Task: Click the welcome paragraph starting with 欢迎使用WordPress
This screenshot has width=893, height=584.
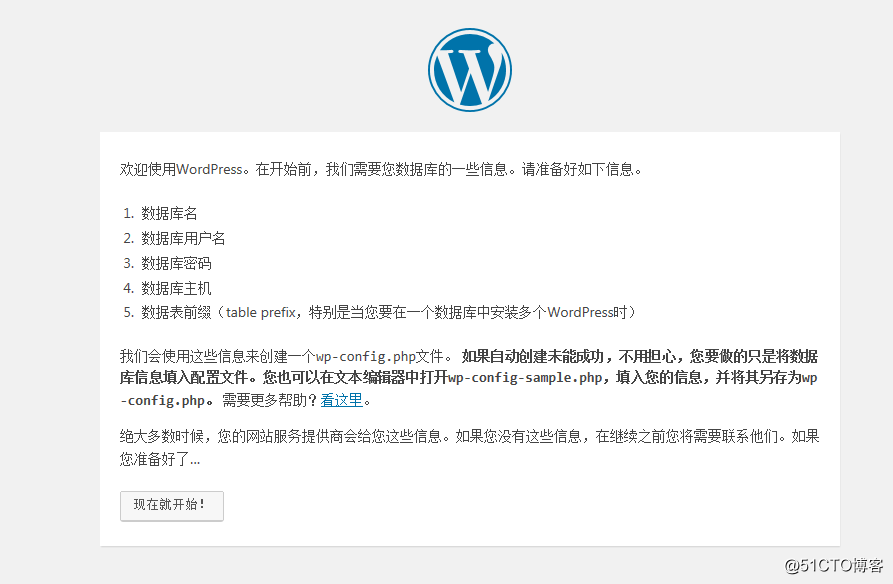Action: 400,169
